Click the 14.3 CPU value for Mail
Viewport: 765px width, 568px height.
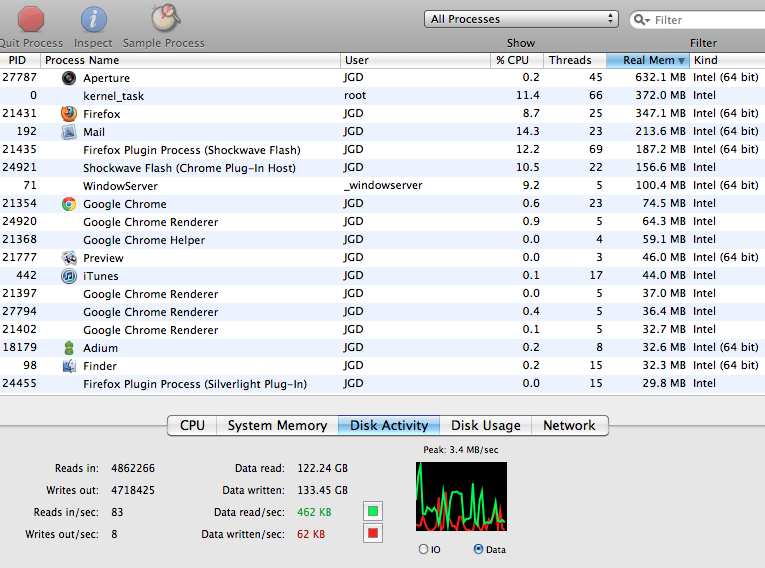click(x=528, y=131)
